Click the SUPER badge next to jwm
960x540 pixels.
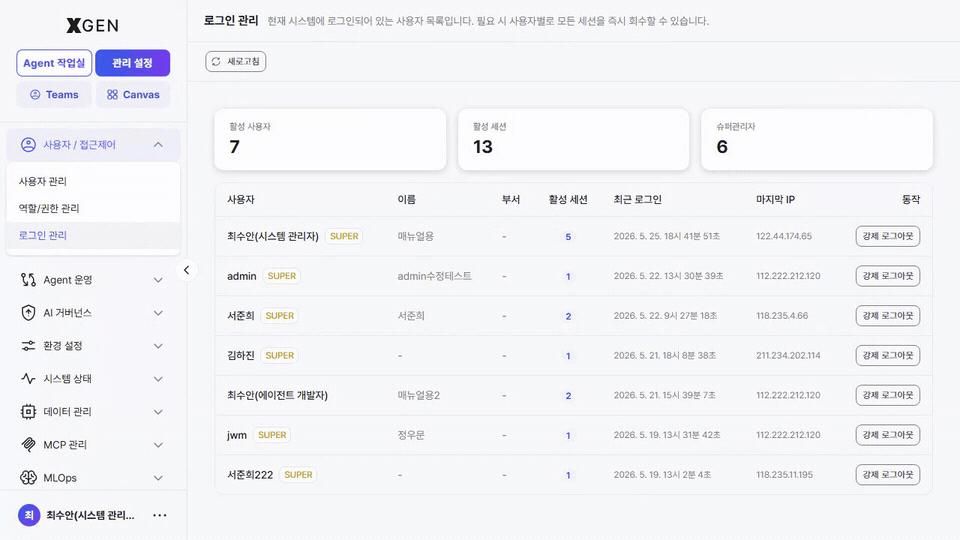point(272,435)
